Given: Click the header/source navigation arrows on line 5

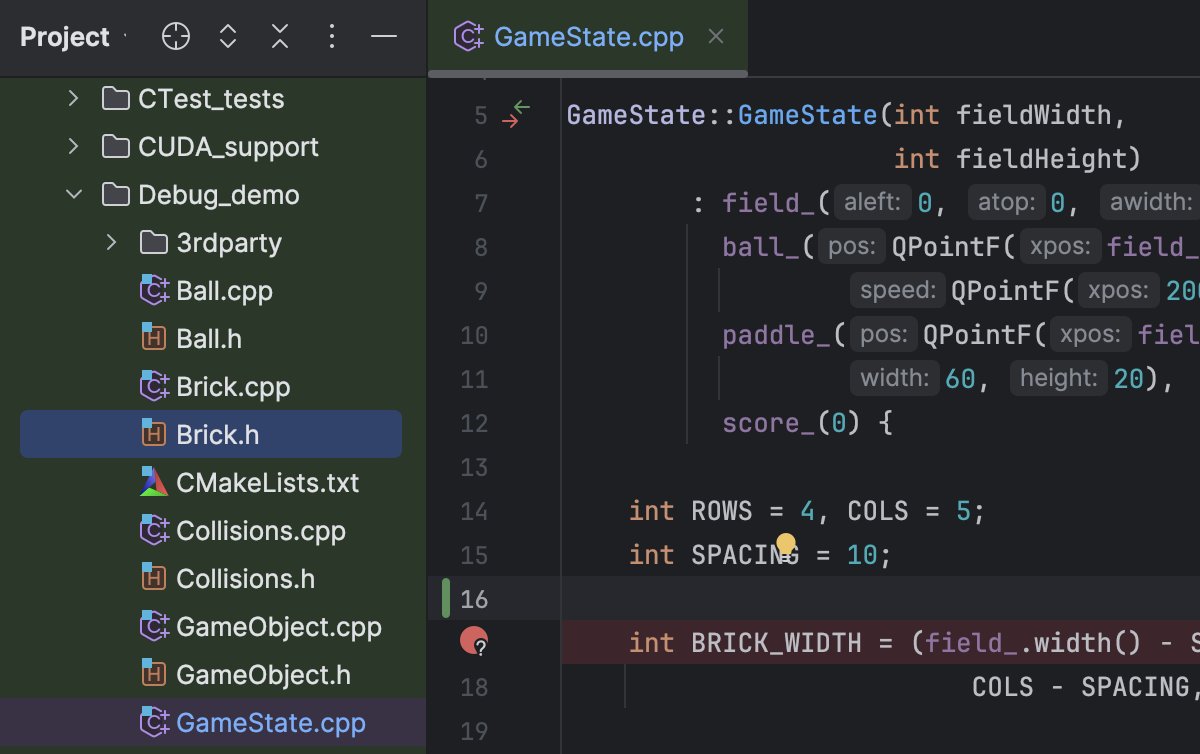Looking at the screenshot, I should click(x=515, y=114).
